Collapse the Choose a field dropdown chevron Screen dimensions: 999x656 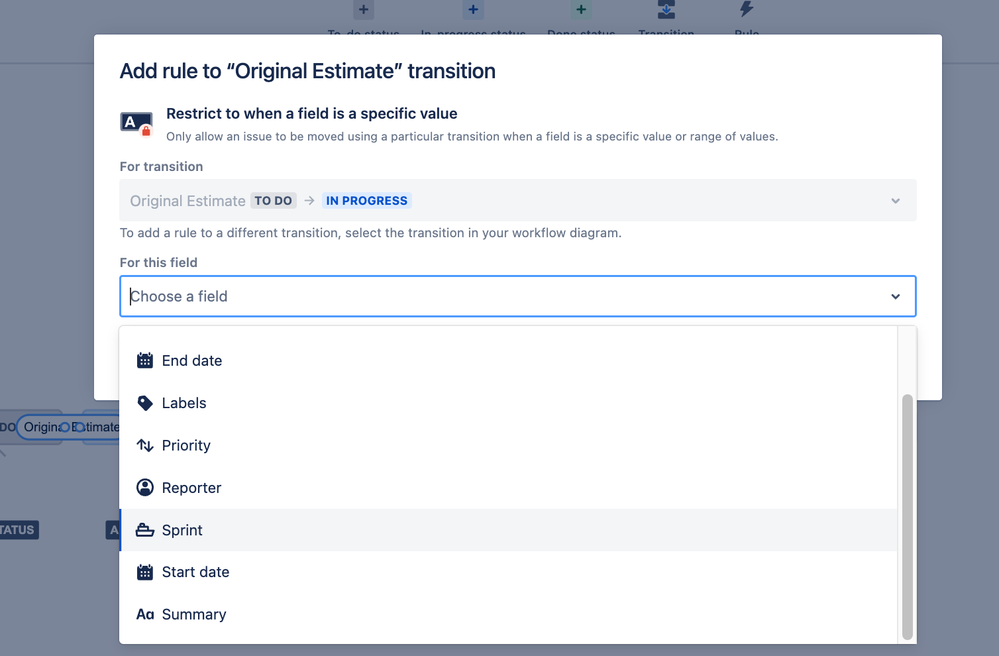pyautogui.click(x=895, y=296)
